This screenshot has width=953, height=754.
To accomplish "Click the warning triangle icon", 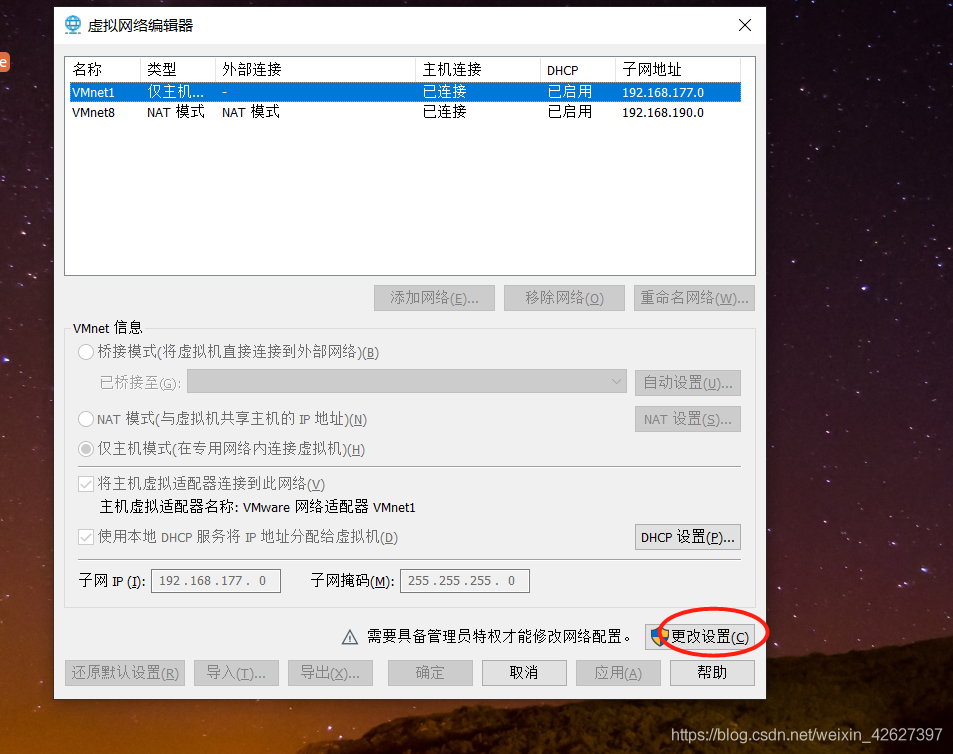I will [x=350, y=637].
